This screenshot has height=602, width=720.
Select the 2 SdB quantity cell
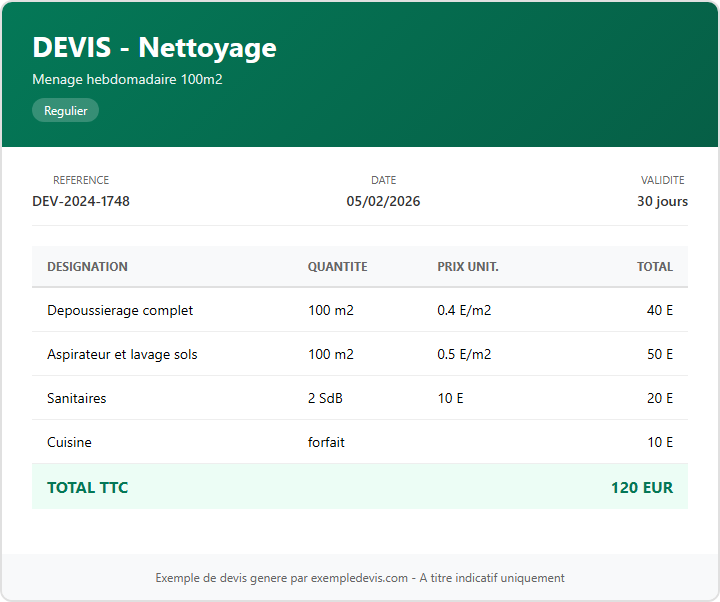click(325, 398)
